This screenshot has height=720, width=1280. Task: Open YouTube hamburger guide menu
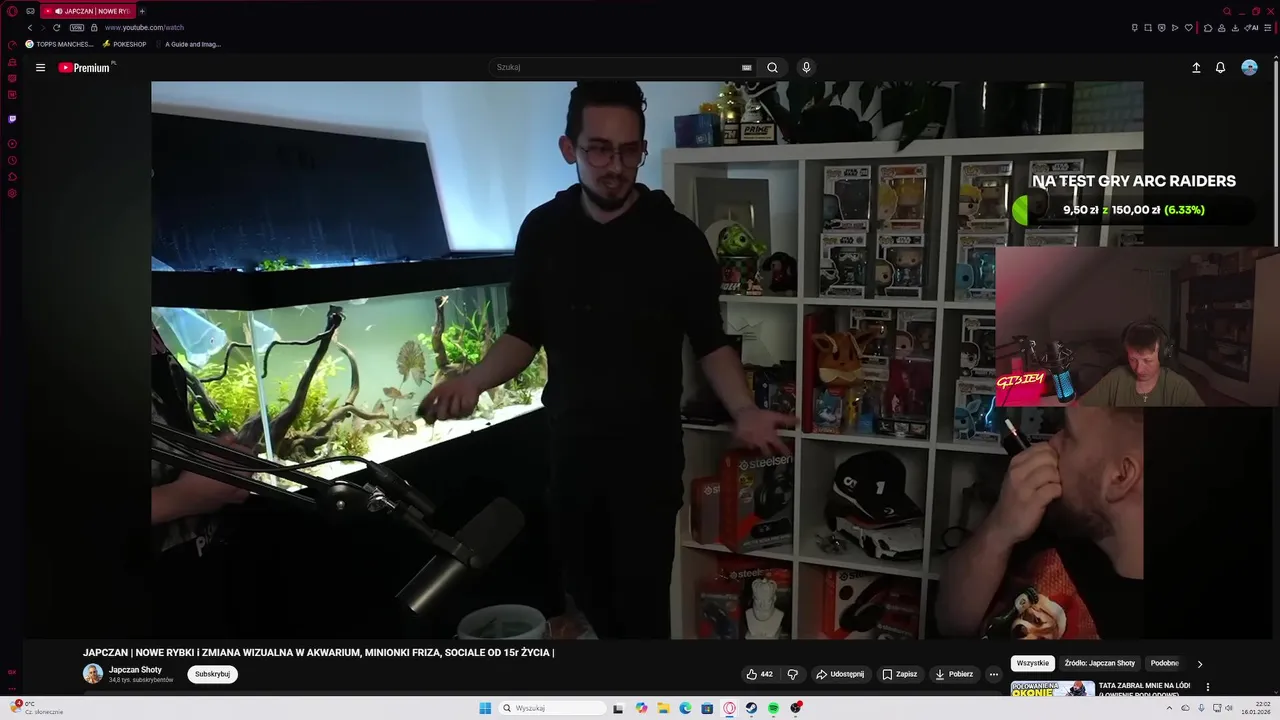(40, 68)
